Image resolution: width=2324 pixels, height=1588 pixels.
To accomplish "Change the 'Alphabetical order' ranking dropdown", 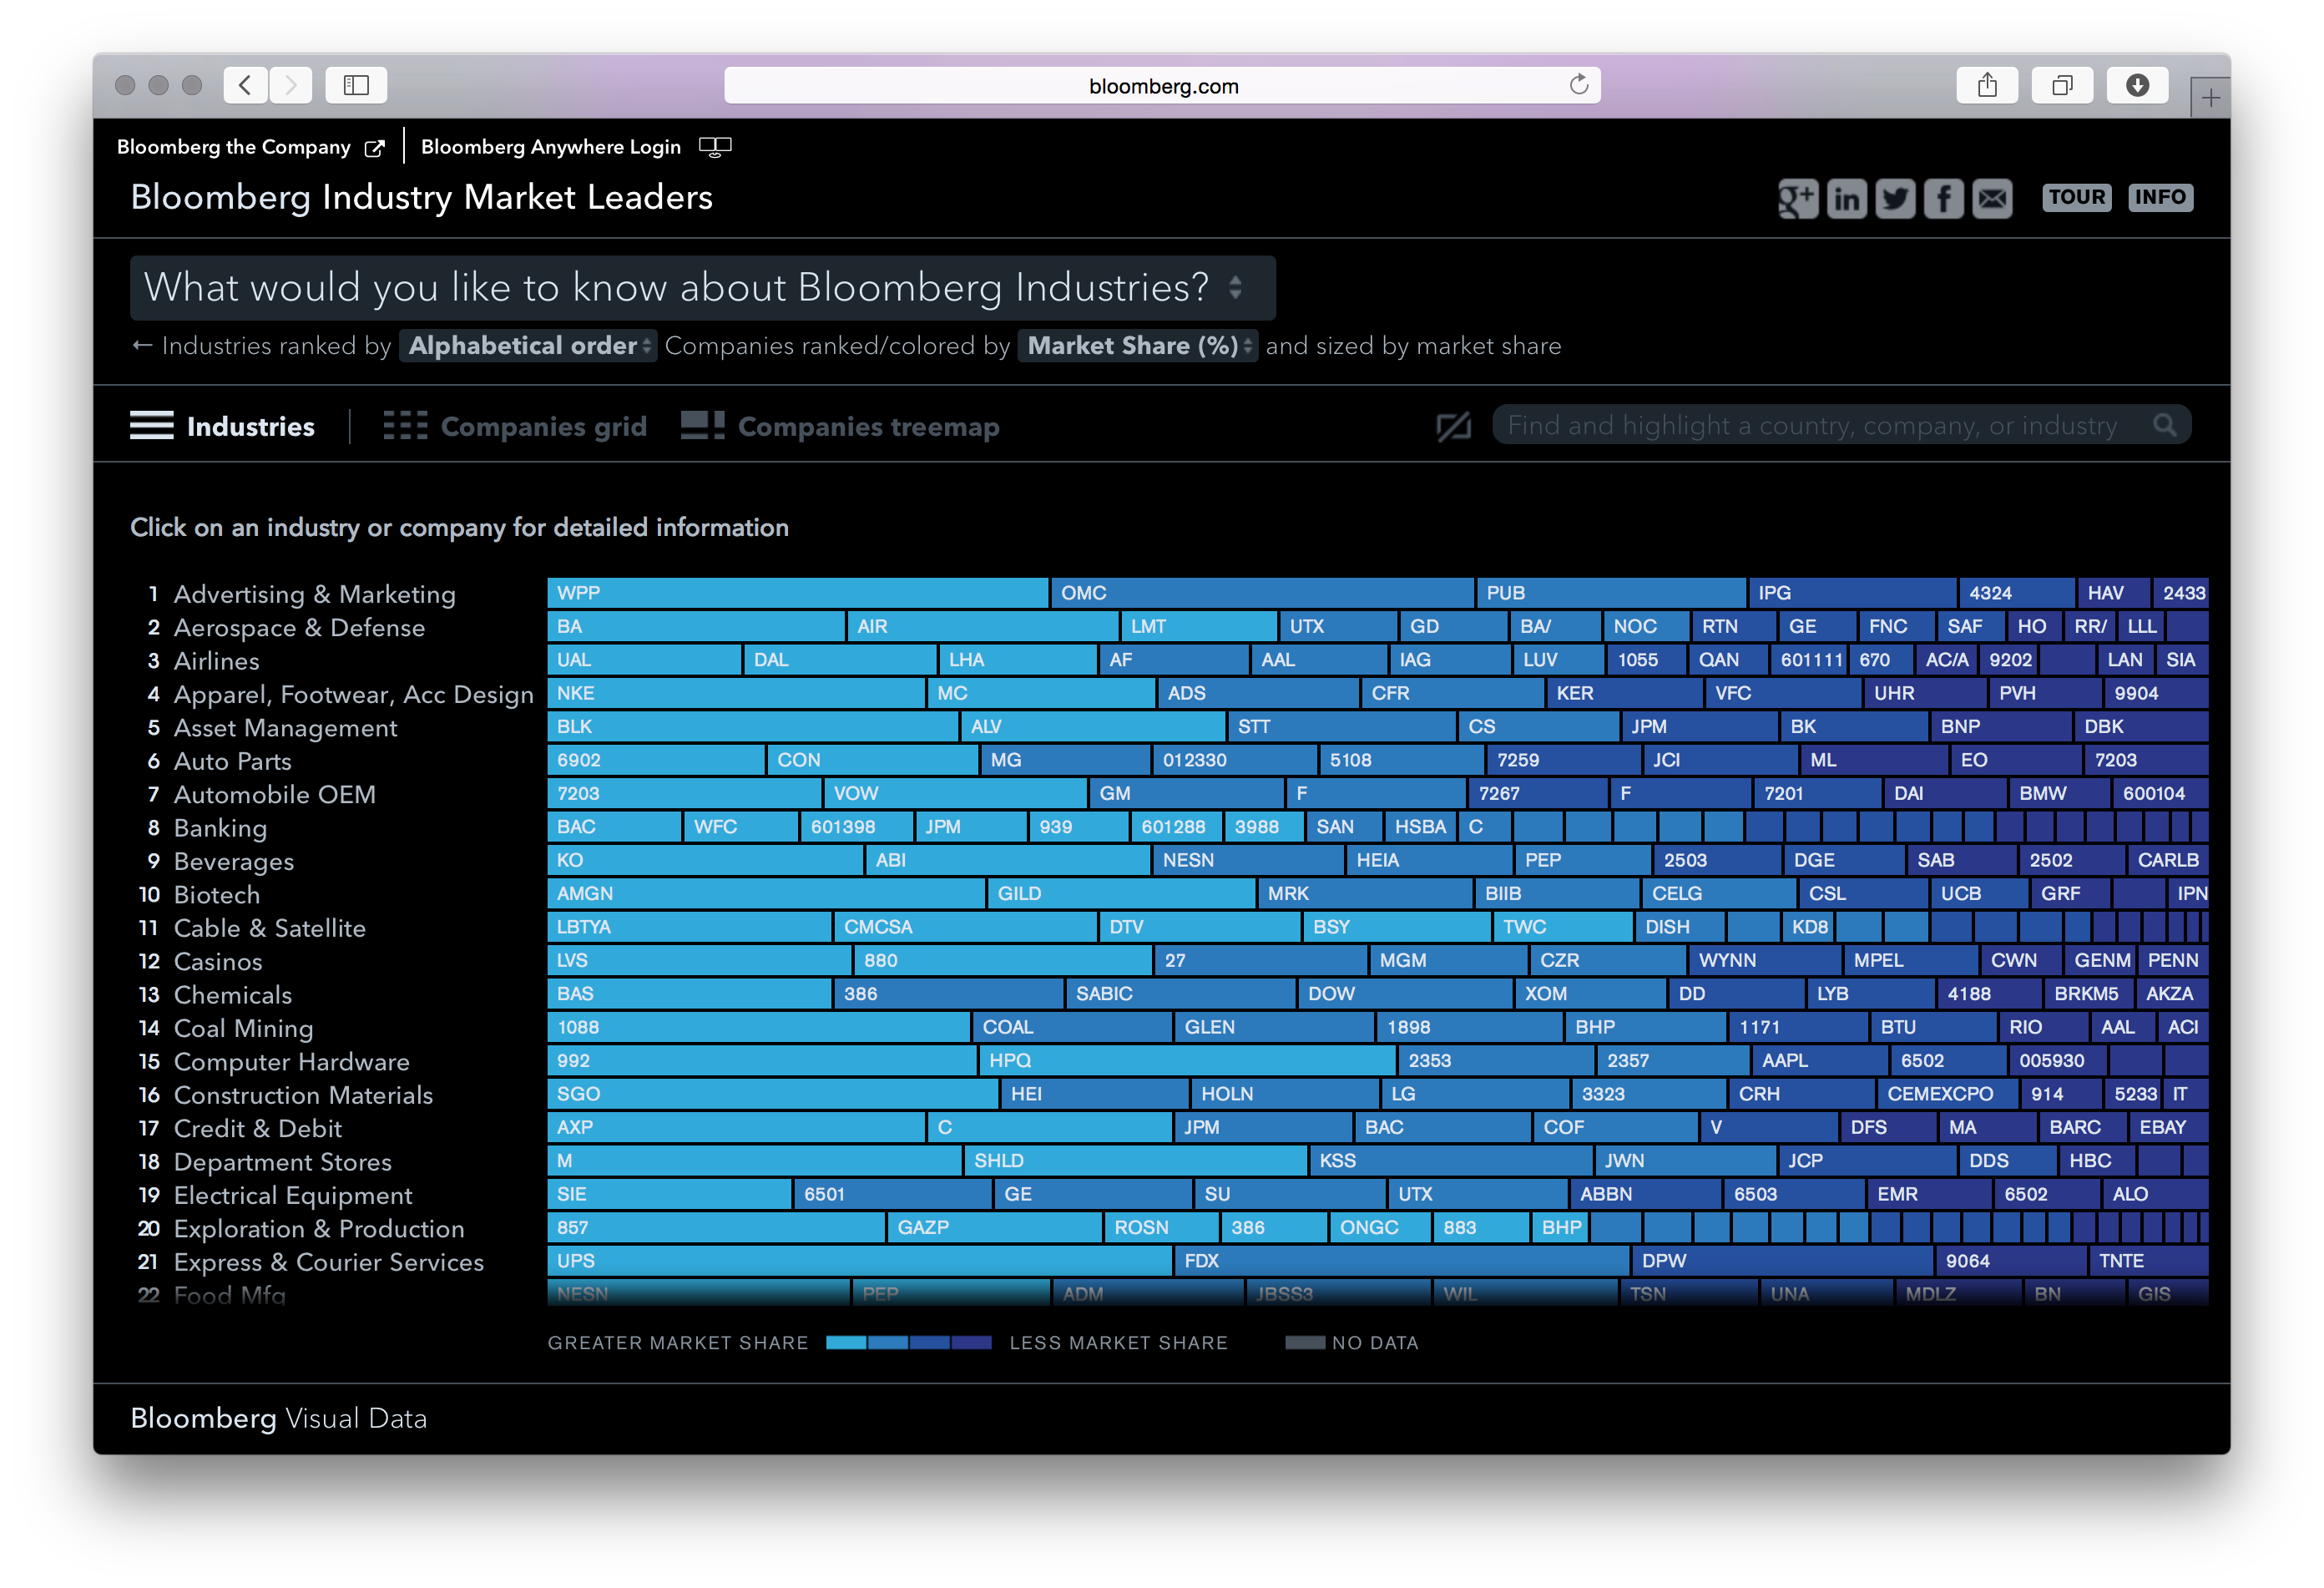I will tap(528, 346).
